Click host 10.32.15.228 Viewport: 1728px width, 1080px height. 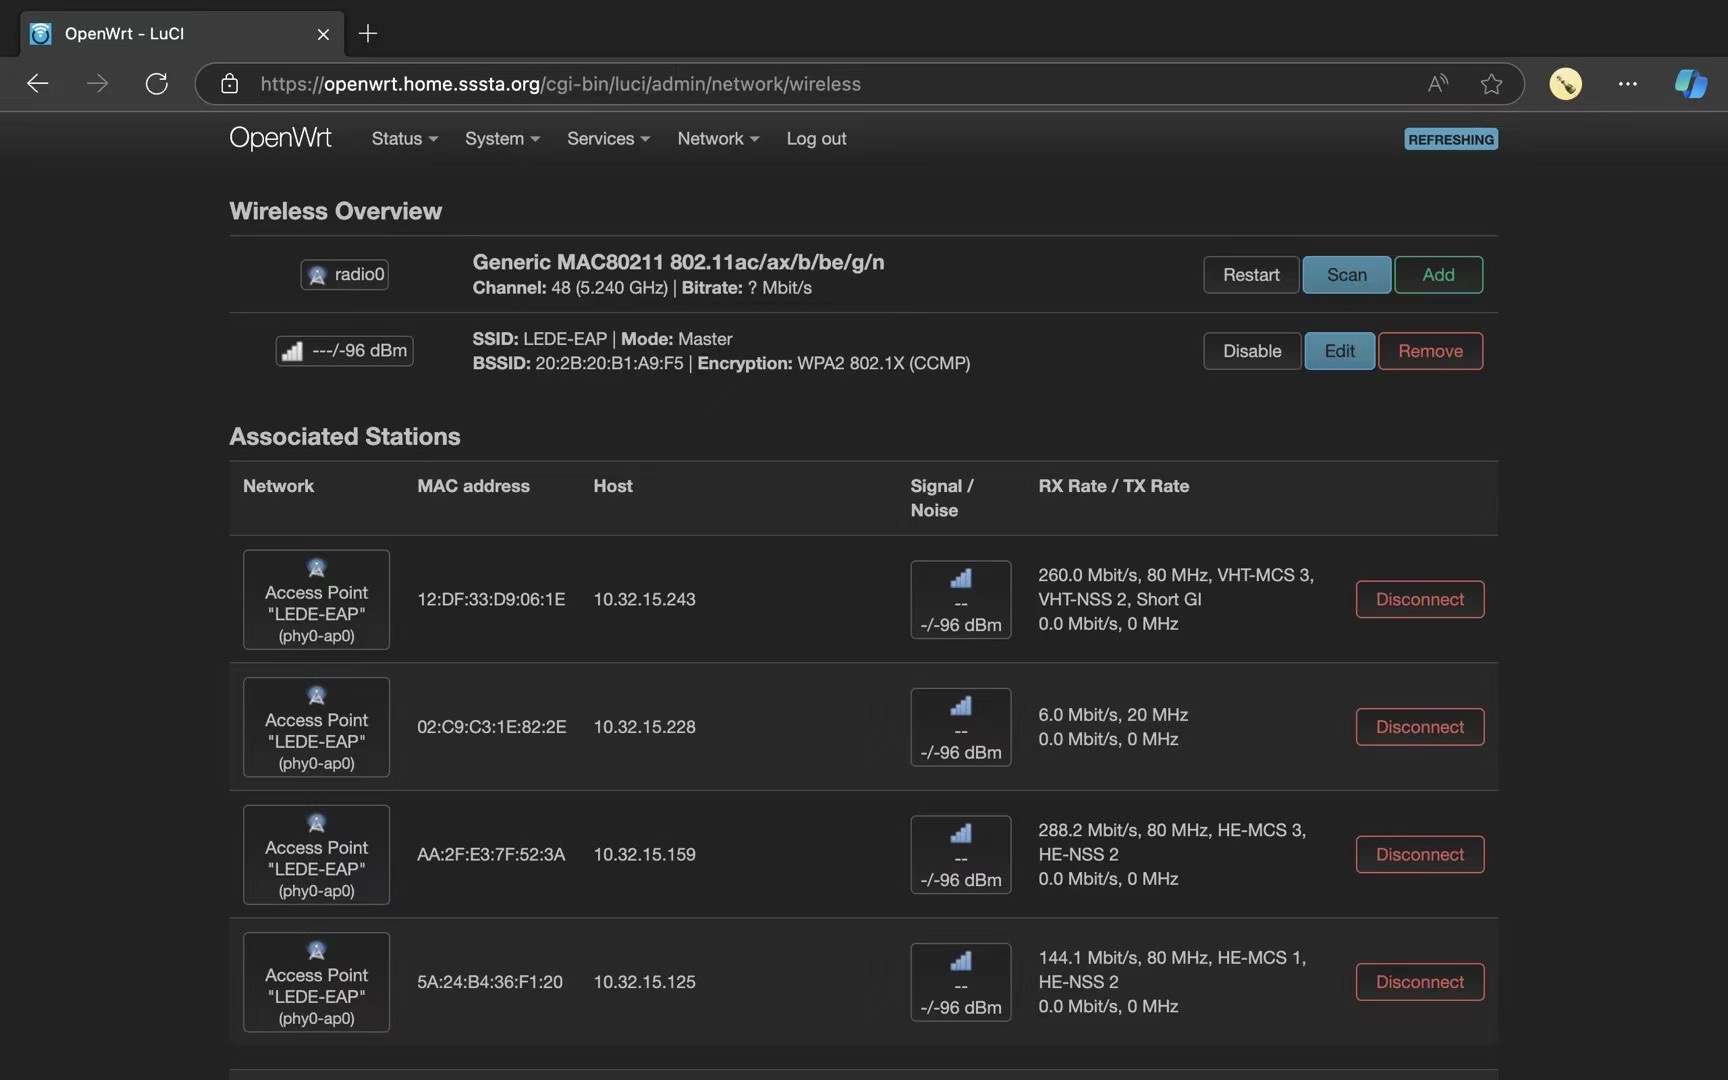644,727
